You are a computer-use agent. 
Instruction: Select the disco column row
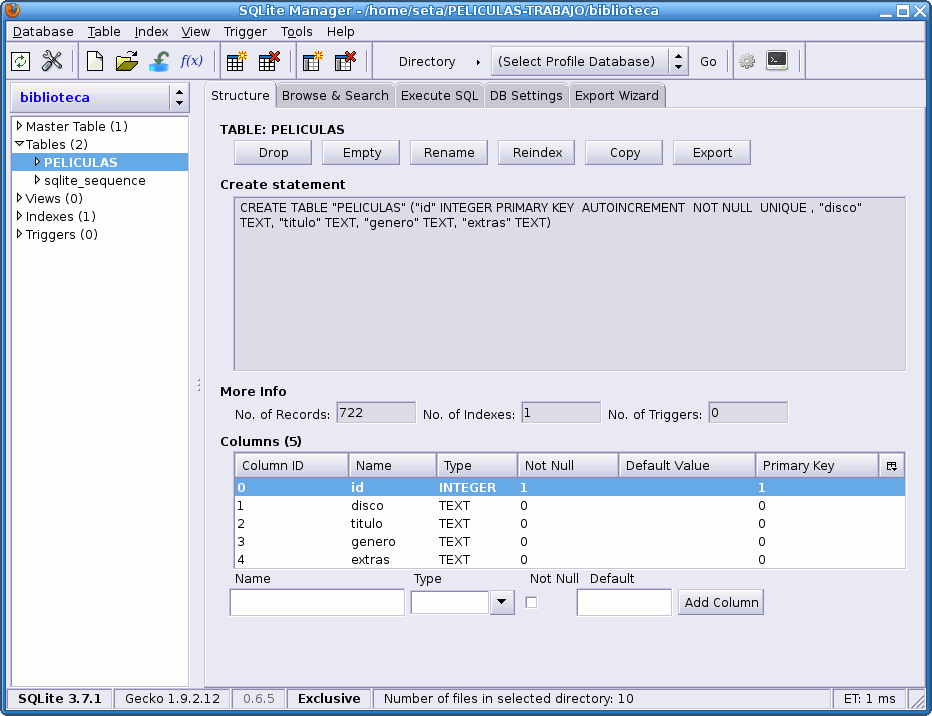point(569,506)
